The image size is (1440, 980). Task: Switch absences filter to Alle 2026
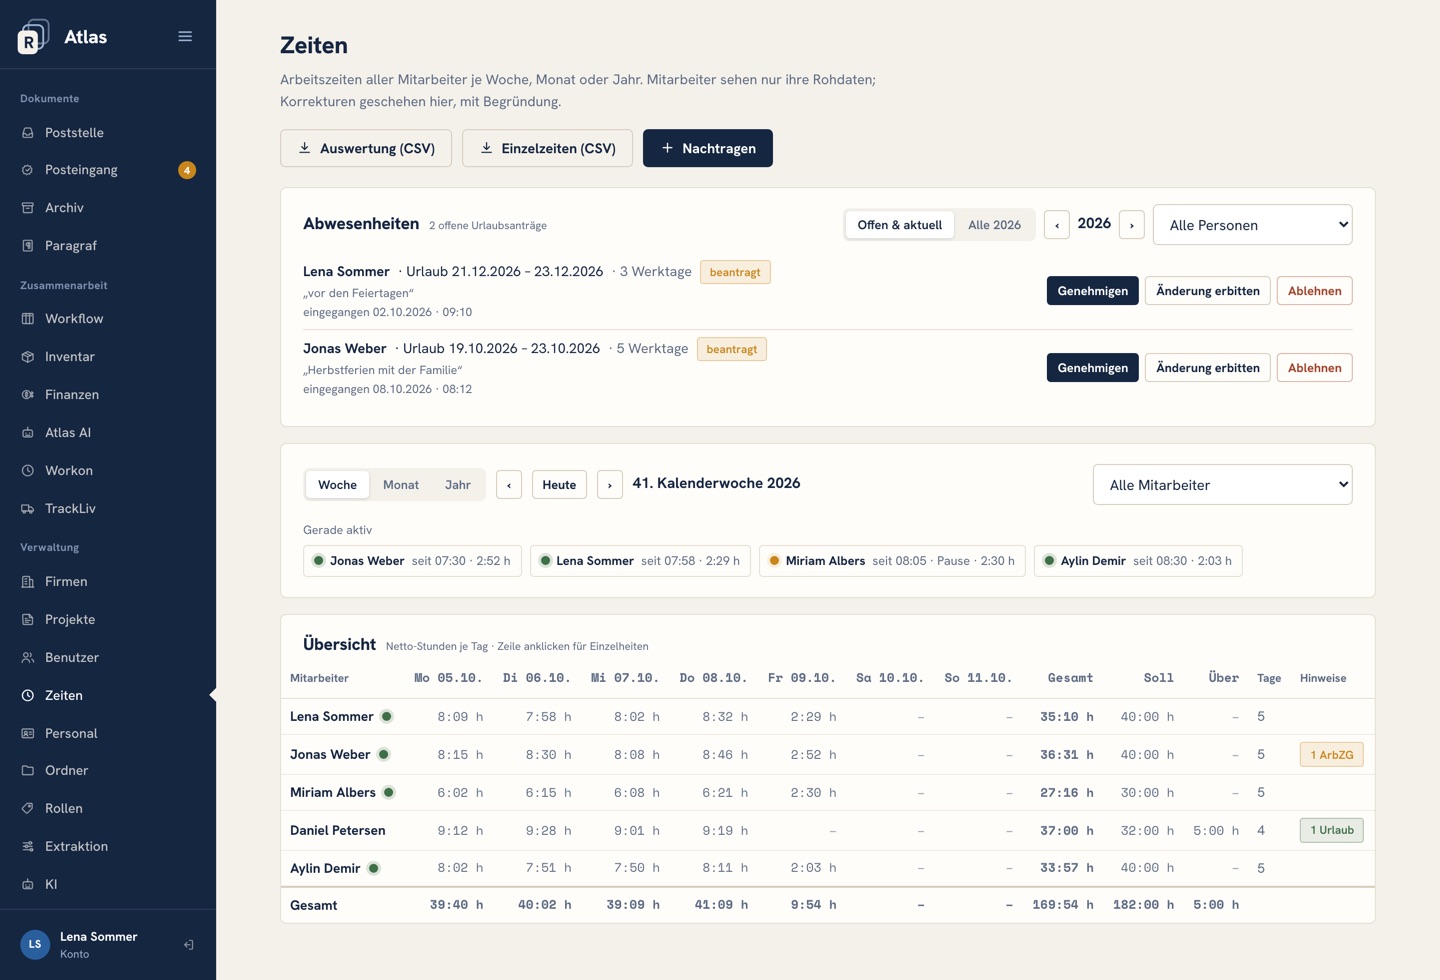[994, 225]
